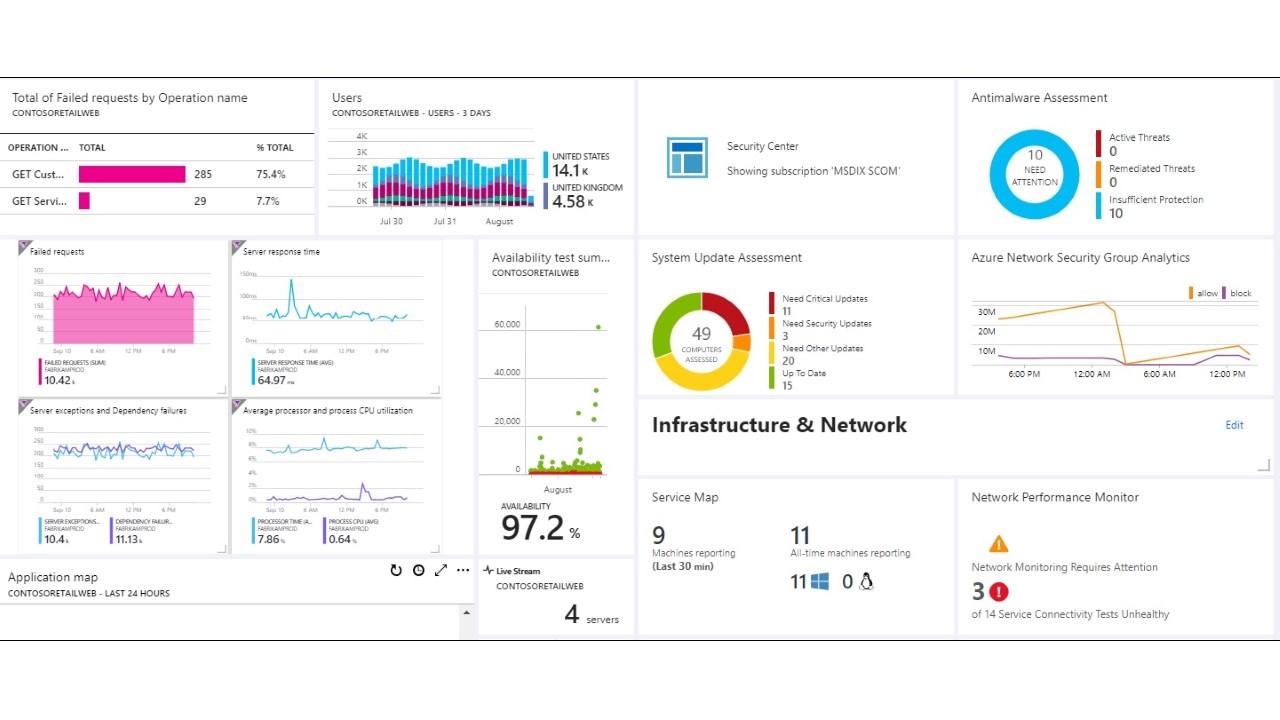Click the OPERATION column header
1280x720 pixels.
pyautogui.click(x=39, y=148)
